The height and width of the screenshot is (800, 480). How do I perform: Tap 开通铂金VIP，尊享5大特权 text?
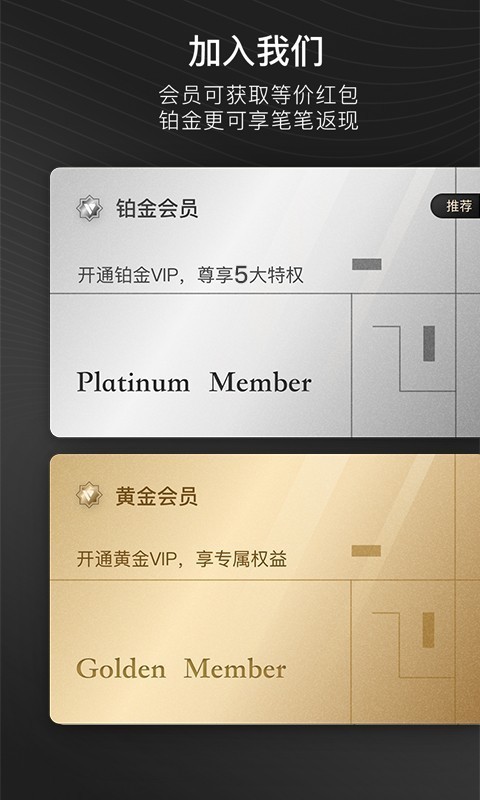(190, 276)
